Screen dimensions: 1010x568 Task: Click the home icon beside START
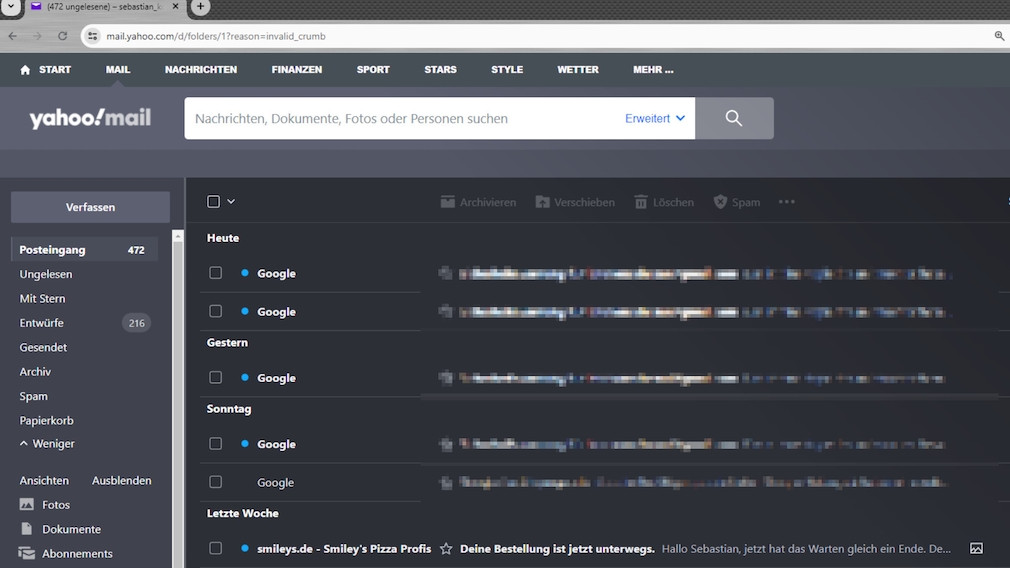(x=25, y=70)
